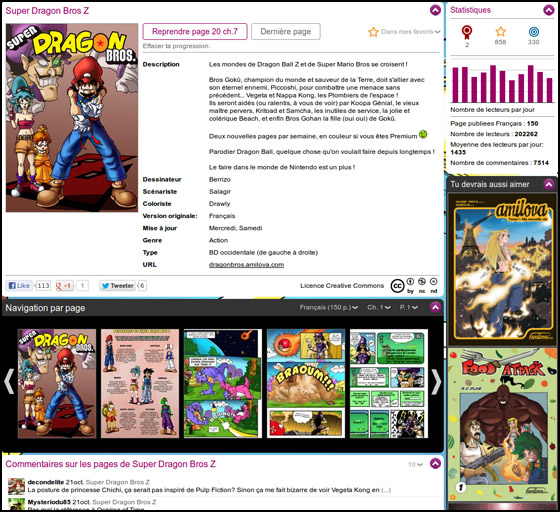Image resolution: width=560 pixels, height=512 pixels.
Task: Go to previous page thumbnails with left arrow
Action: [9, 382]
